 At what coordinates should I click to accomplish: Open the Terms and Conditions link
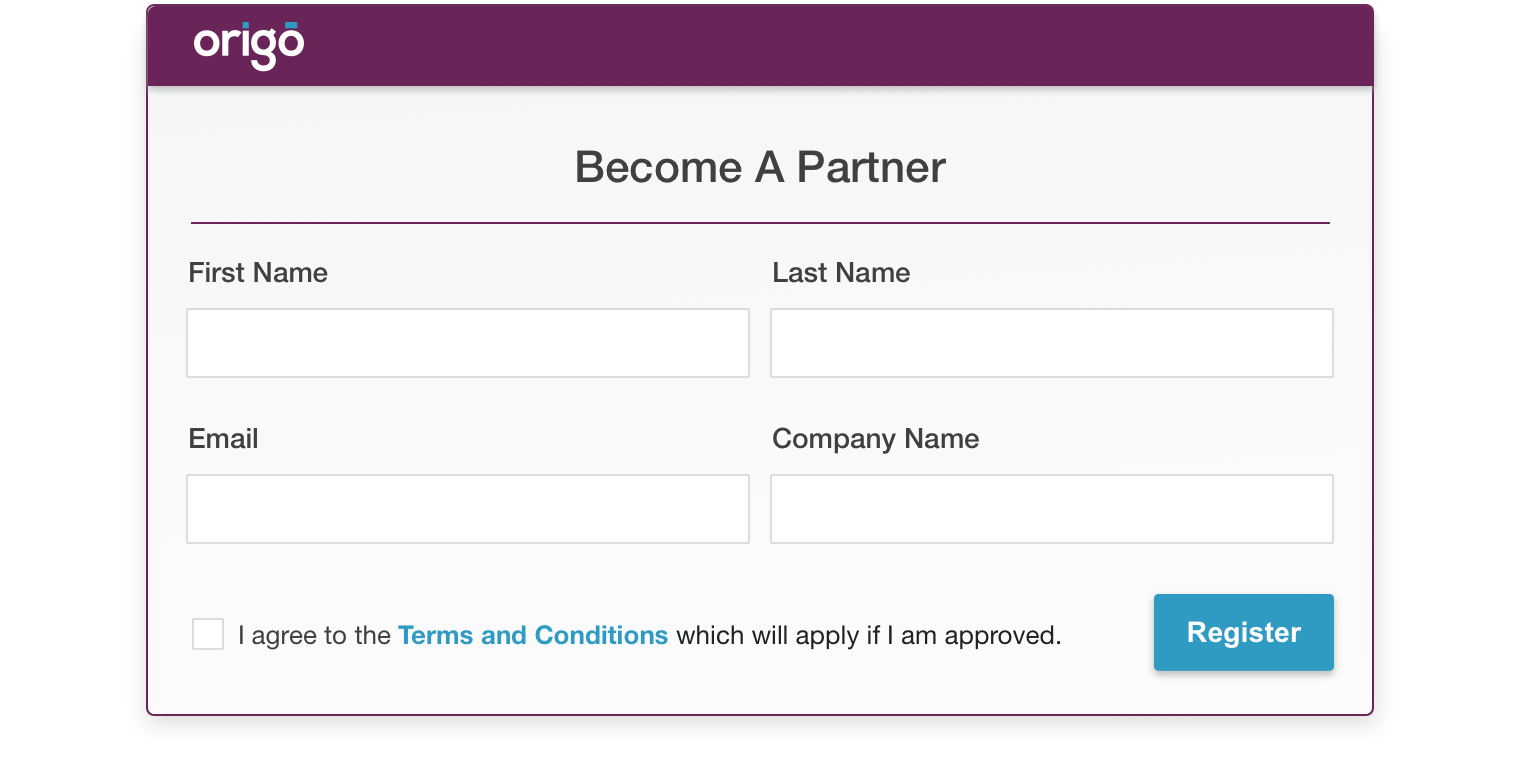(533, 635)
